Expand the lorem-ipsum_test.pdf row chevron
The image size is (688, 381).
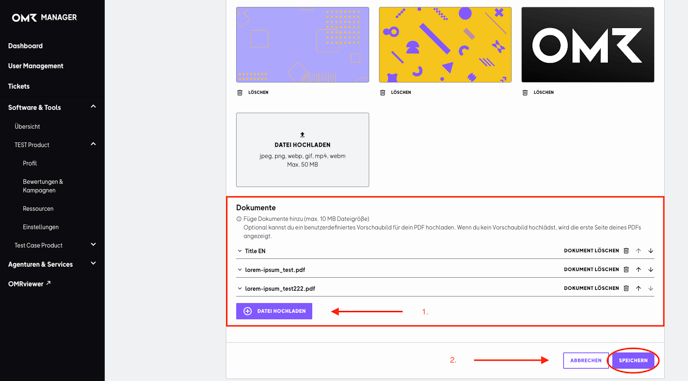[240, 270]
